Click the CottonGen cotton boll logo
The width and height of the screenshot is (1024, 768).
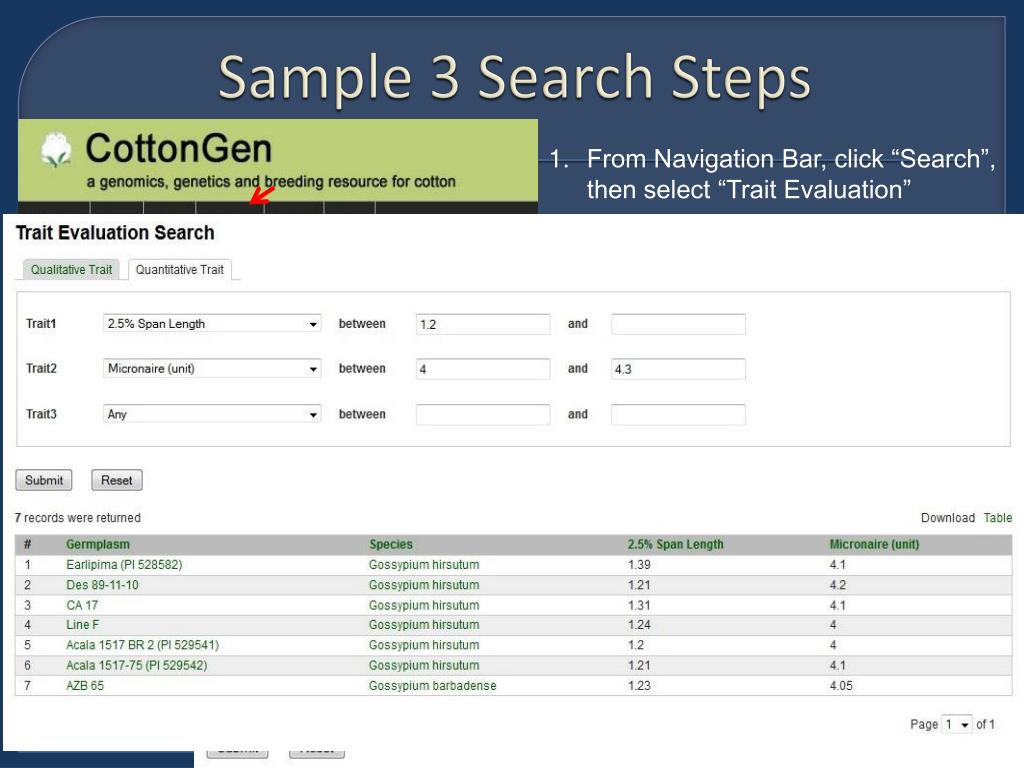tap(55, 150)
